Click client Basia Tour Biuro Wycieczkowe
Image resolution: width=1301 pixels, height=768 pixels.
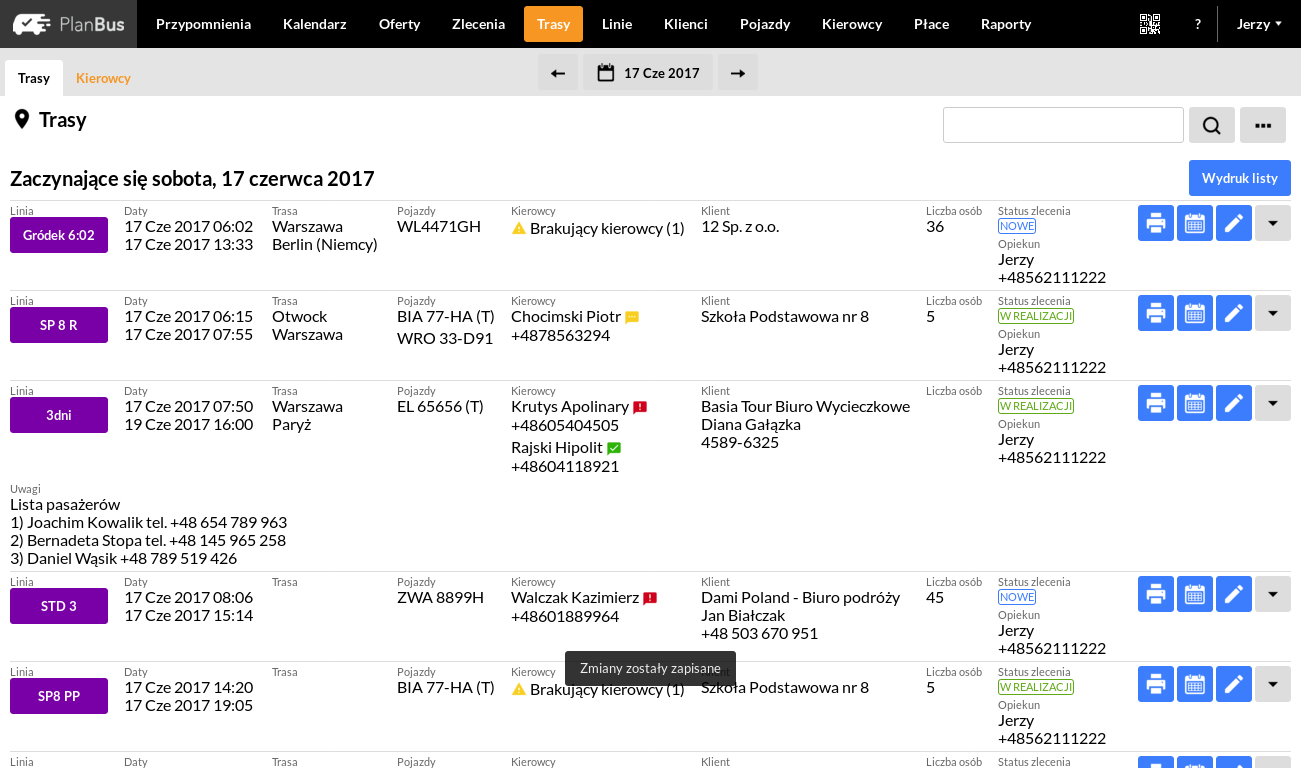806,406
